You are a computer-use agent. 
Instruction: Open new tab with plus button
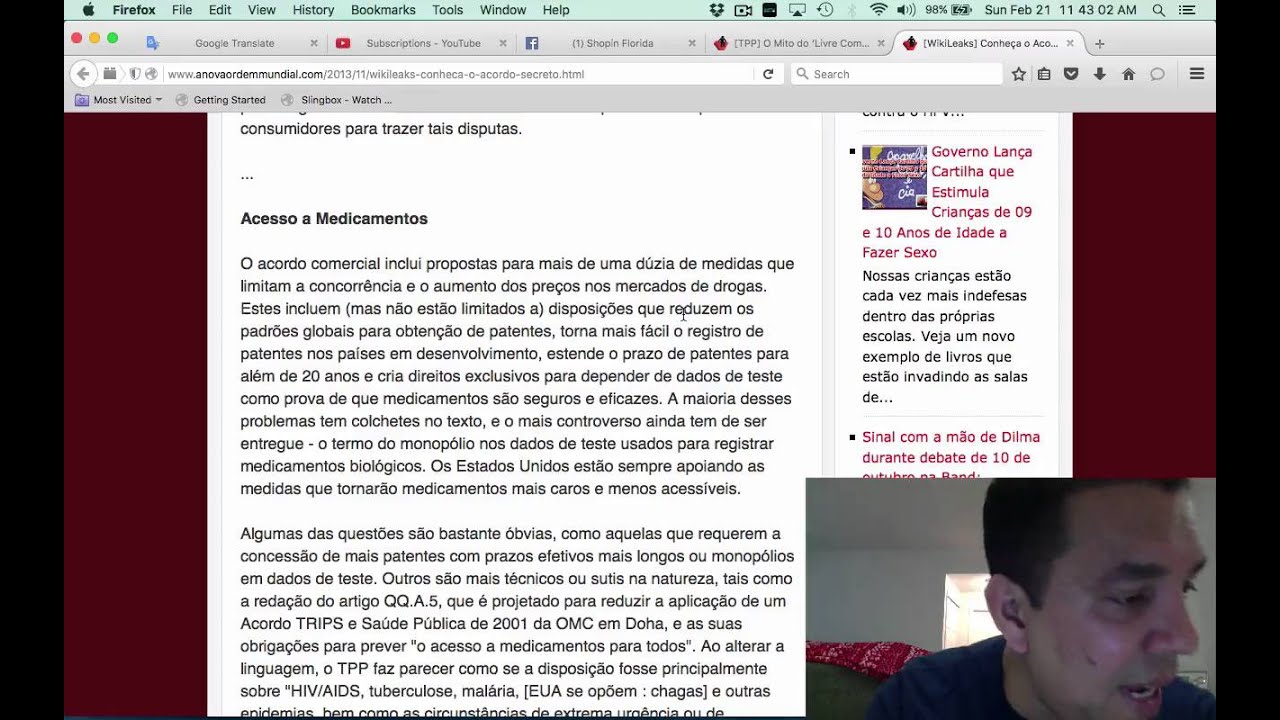[1100, 43]
